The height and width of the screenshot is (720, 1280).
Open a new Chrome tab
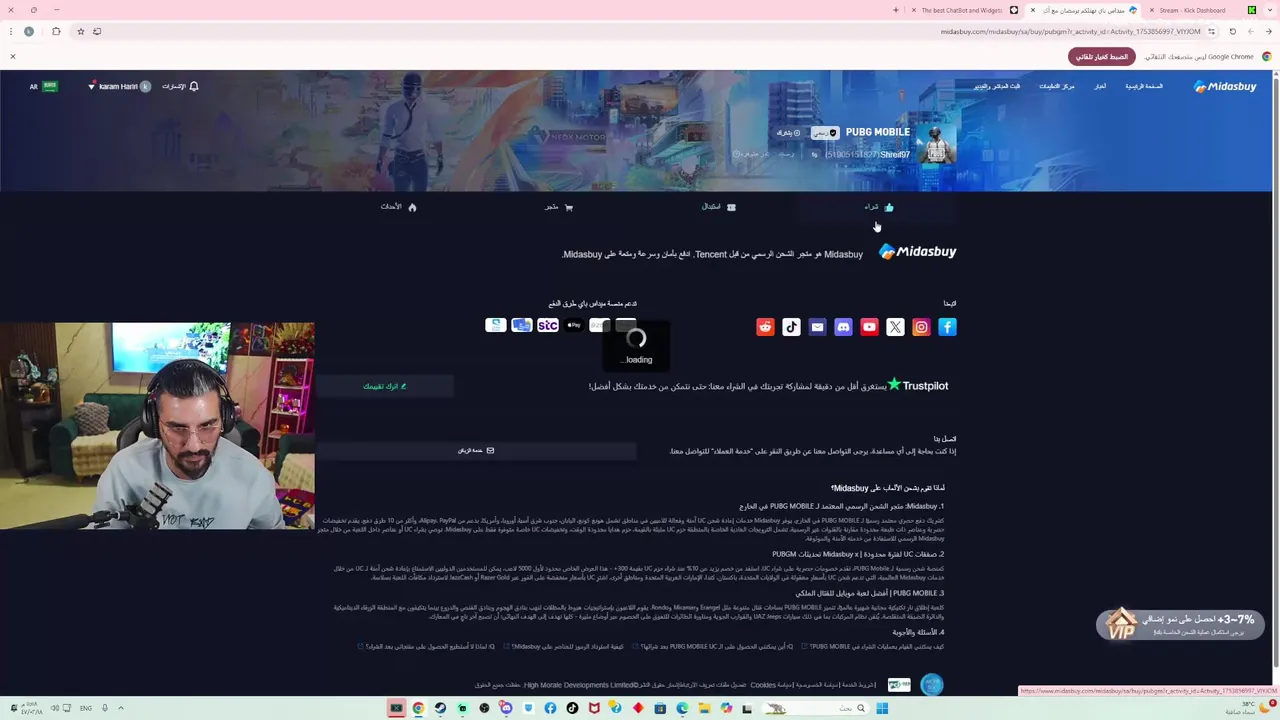coord(896,10)
